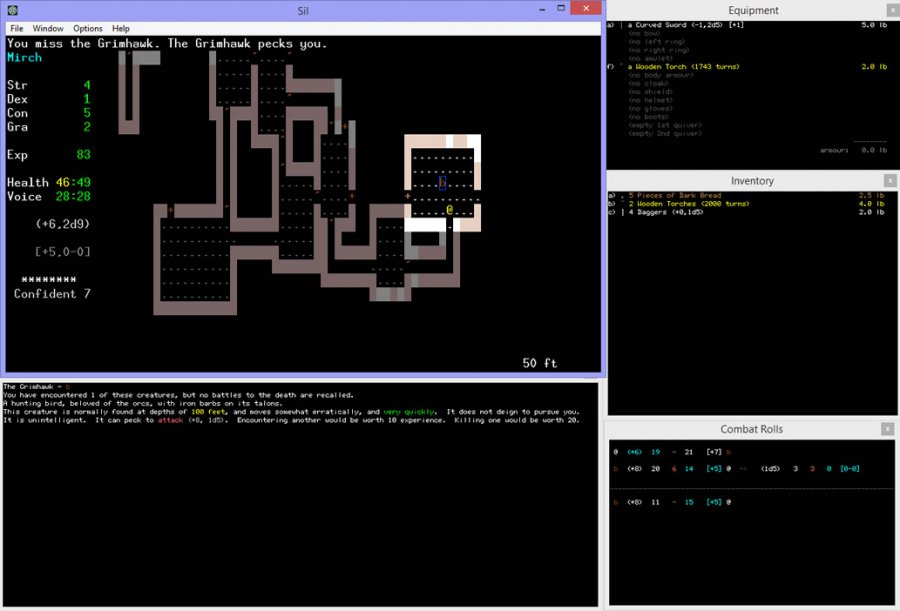The image size is (900, 611).
Task: Select 5 Pieces of Dark Bread in Inventory
Action: (x=674, y=195)
